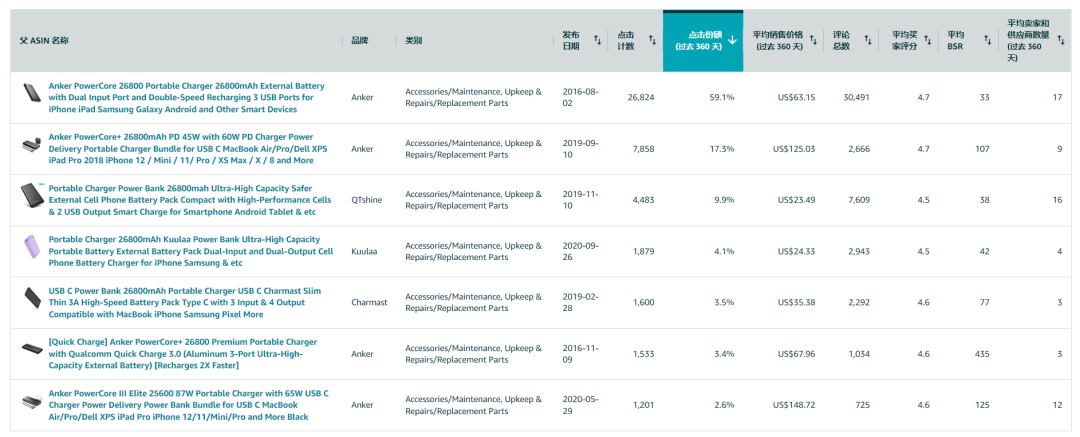
Task: Open Anker PowerCore III Elite 25600 link
Action: [188, 405]
